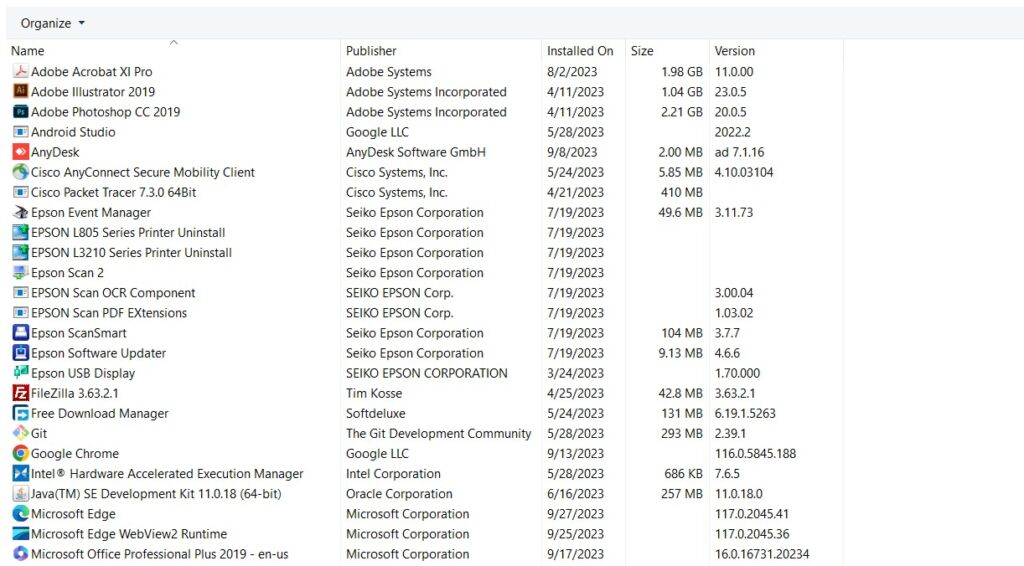Click the size value 49.6 MB
This screenshot has width=1024, height=566.
[680, 213]
